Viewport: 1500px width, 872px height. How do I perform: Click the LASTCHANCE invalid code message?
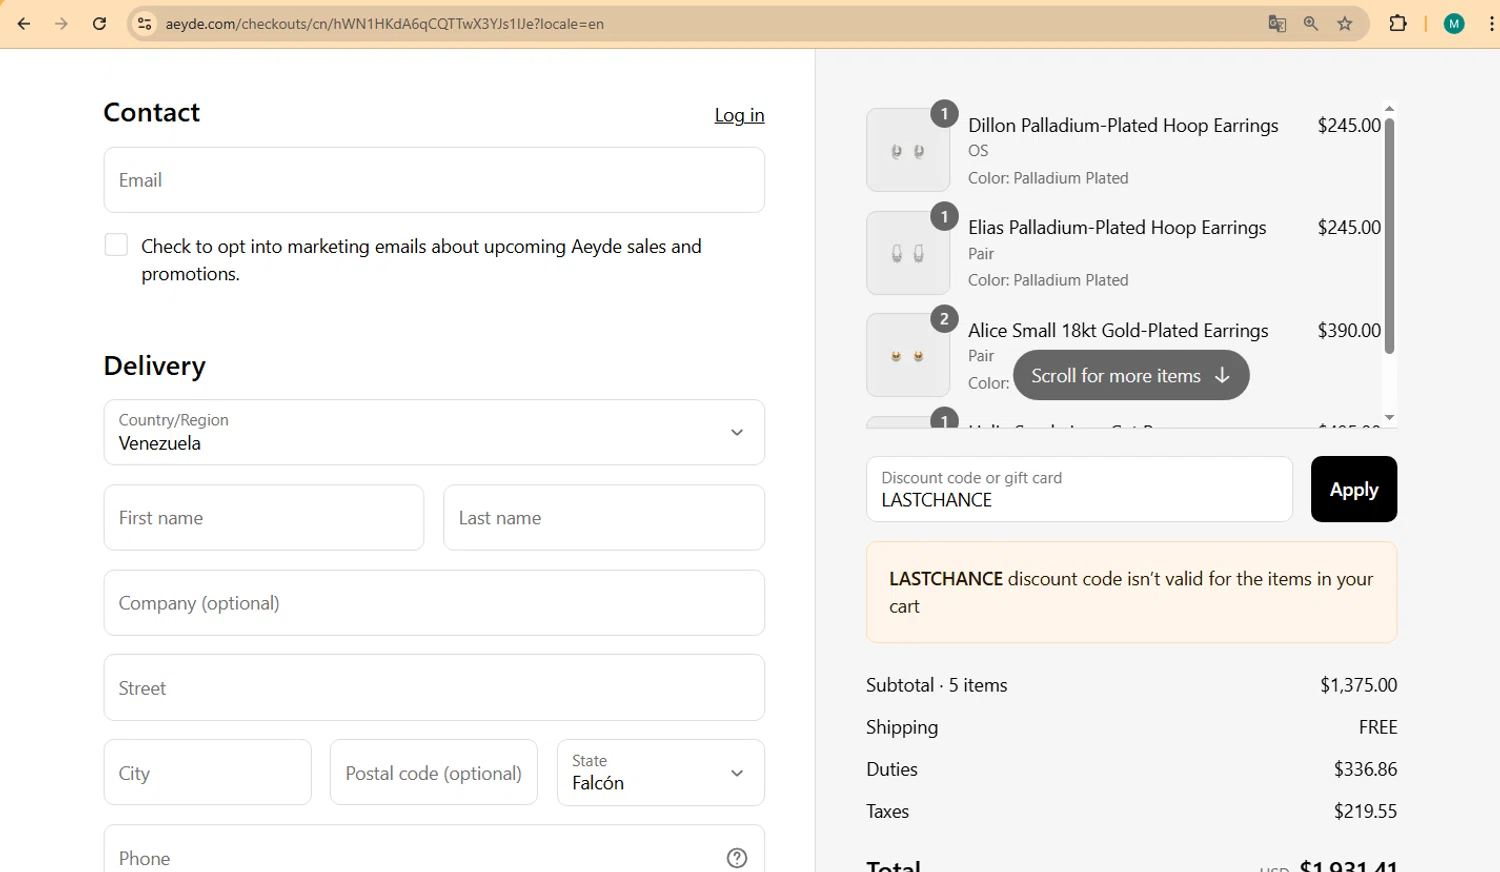click(x=1131, y=592)
